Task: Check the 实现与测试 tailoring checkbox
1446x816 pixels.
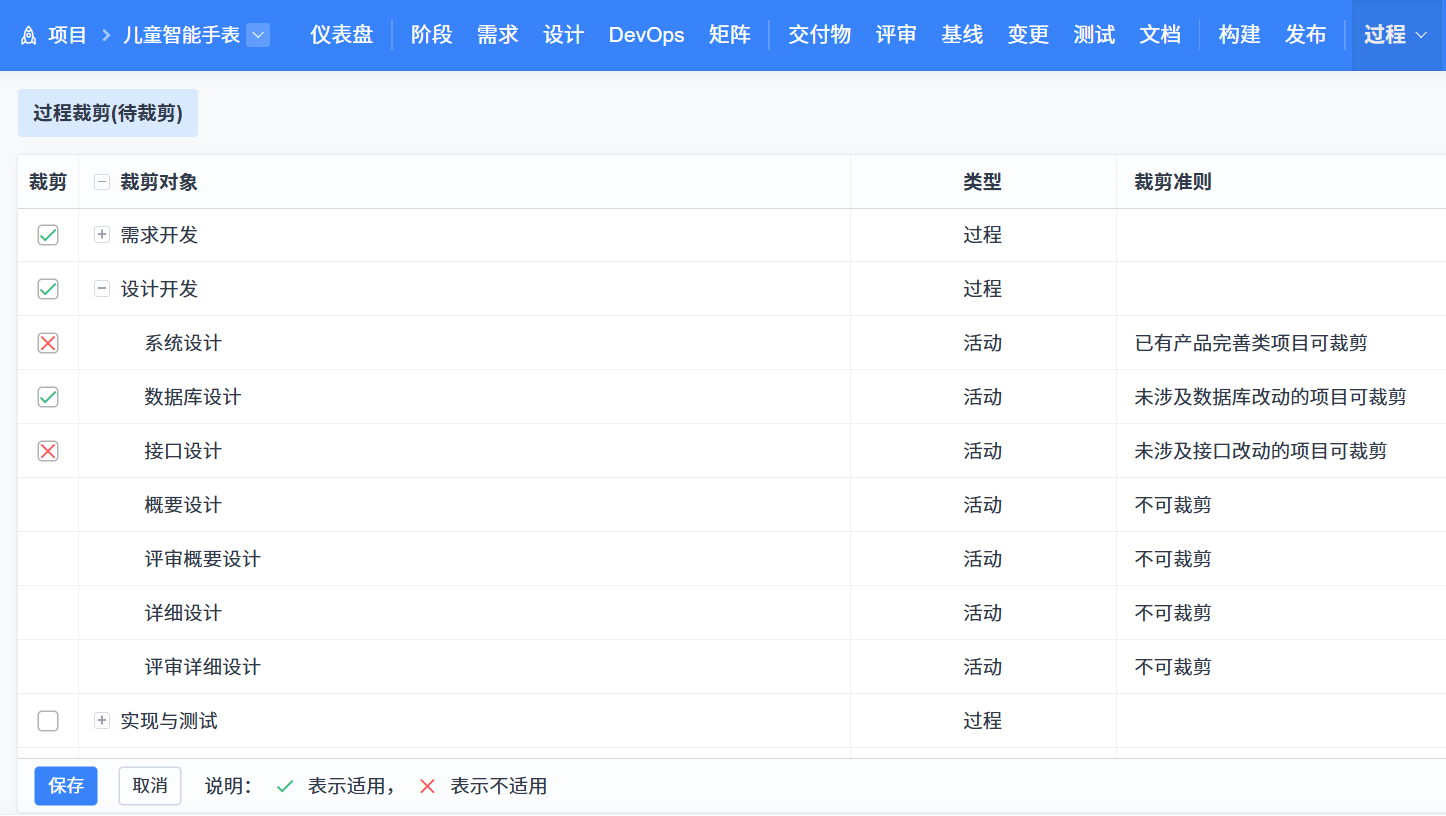Action: pyautogui.click(x=48, y=721)
